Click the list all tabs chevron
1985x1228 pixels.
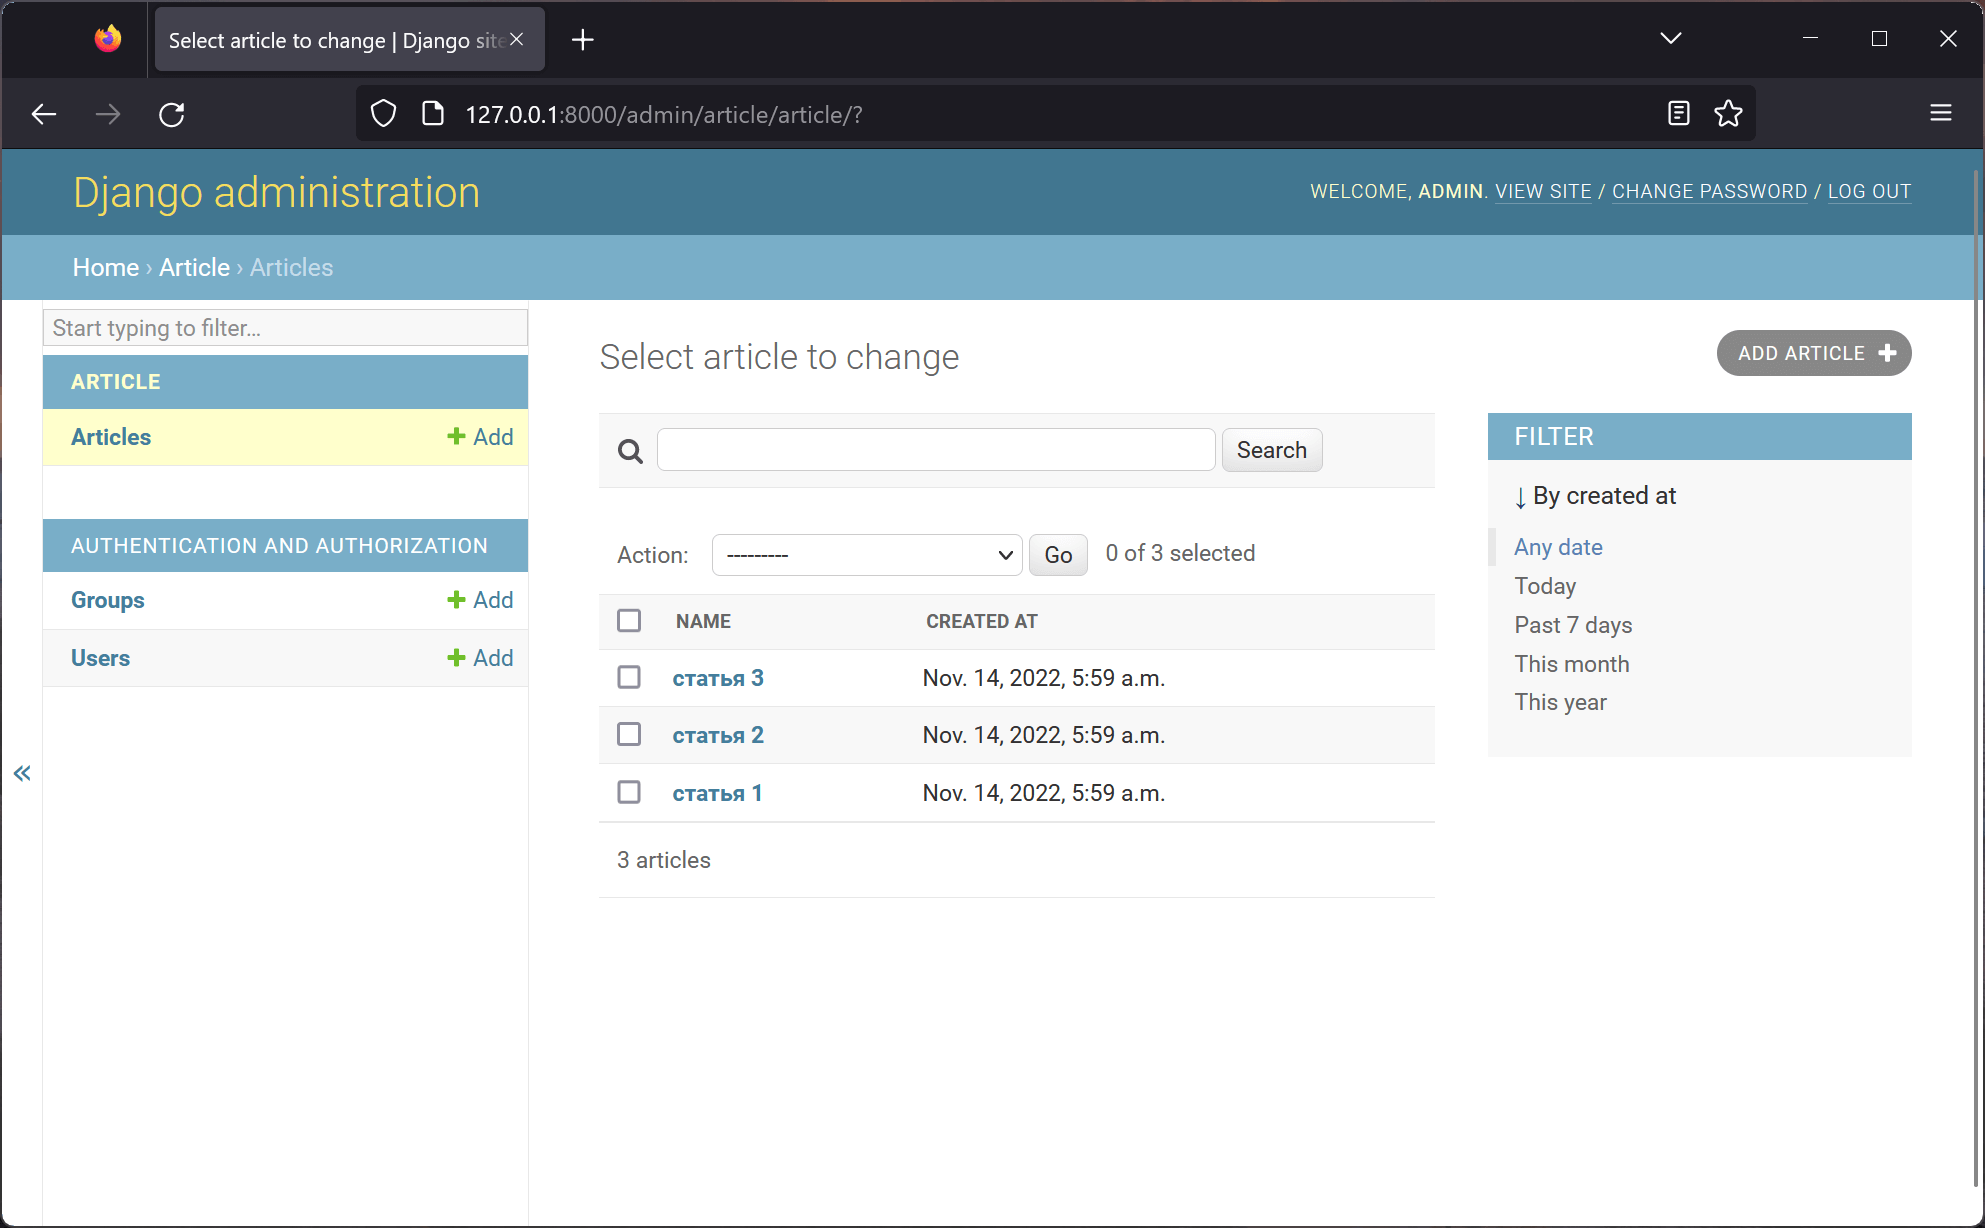tap(1670, 39)
